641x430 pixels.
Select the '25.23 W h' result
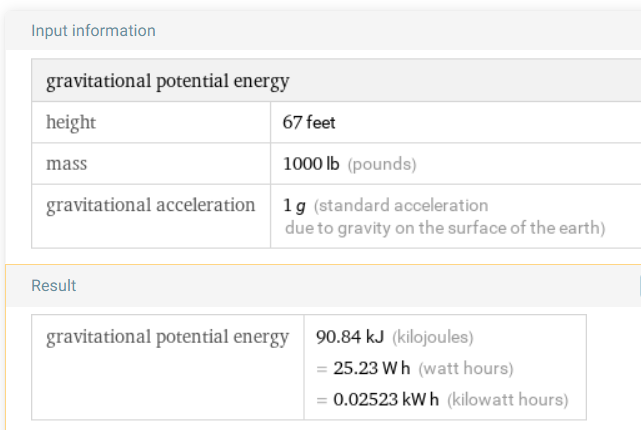pos(372,368)
